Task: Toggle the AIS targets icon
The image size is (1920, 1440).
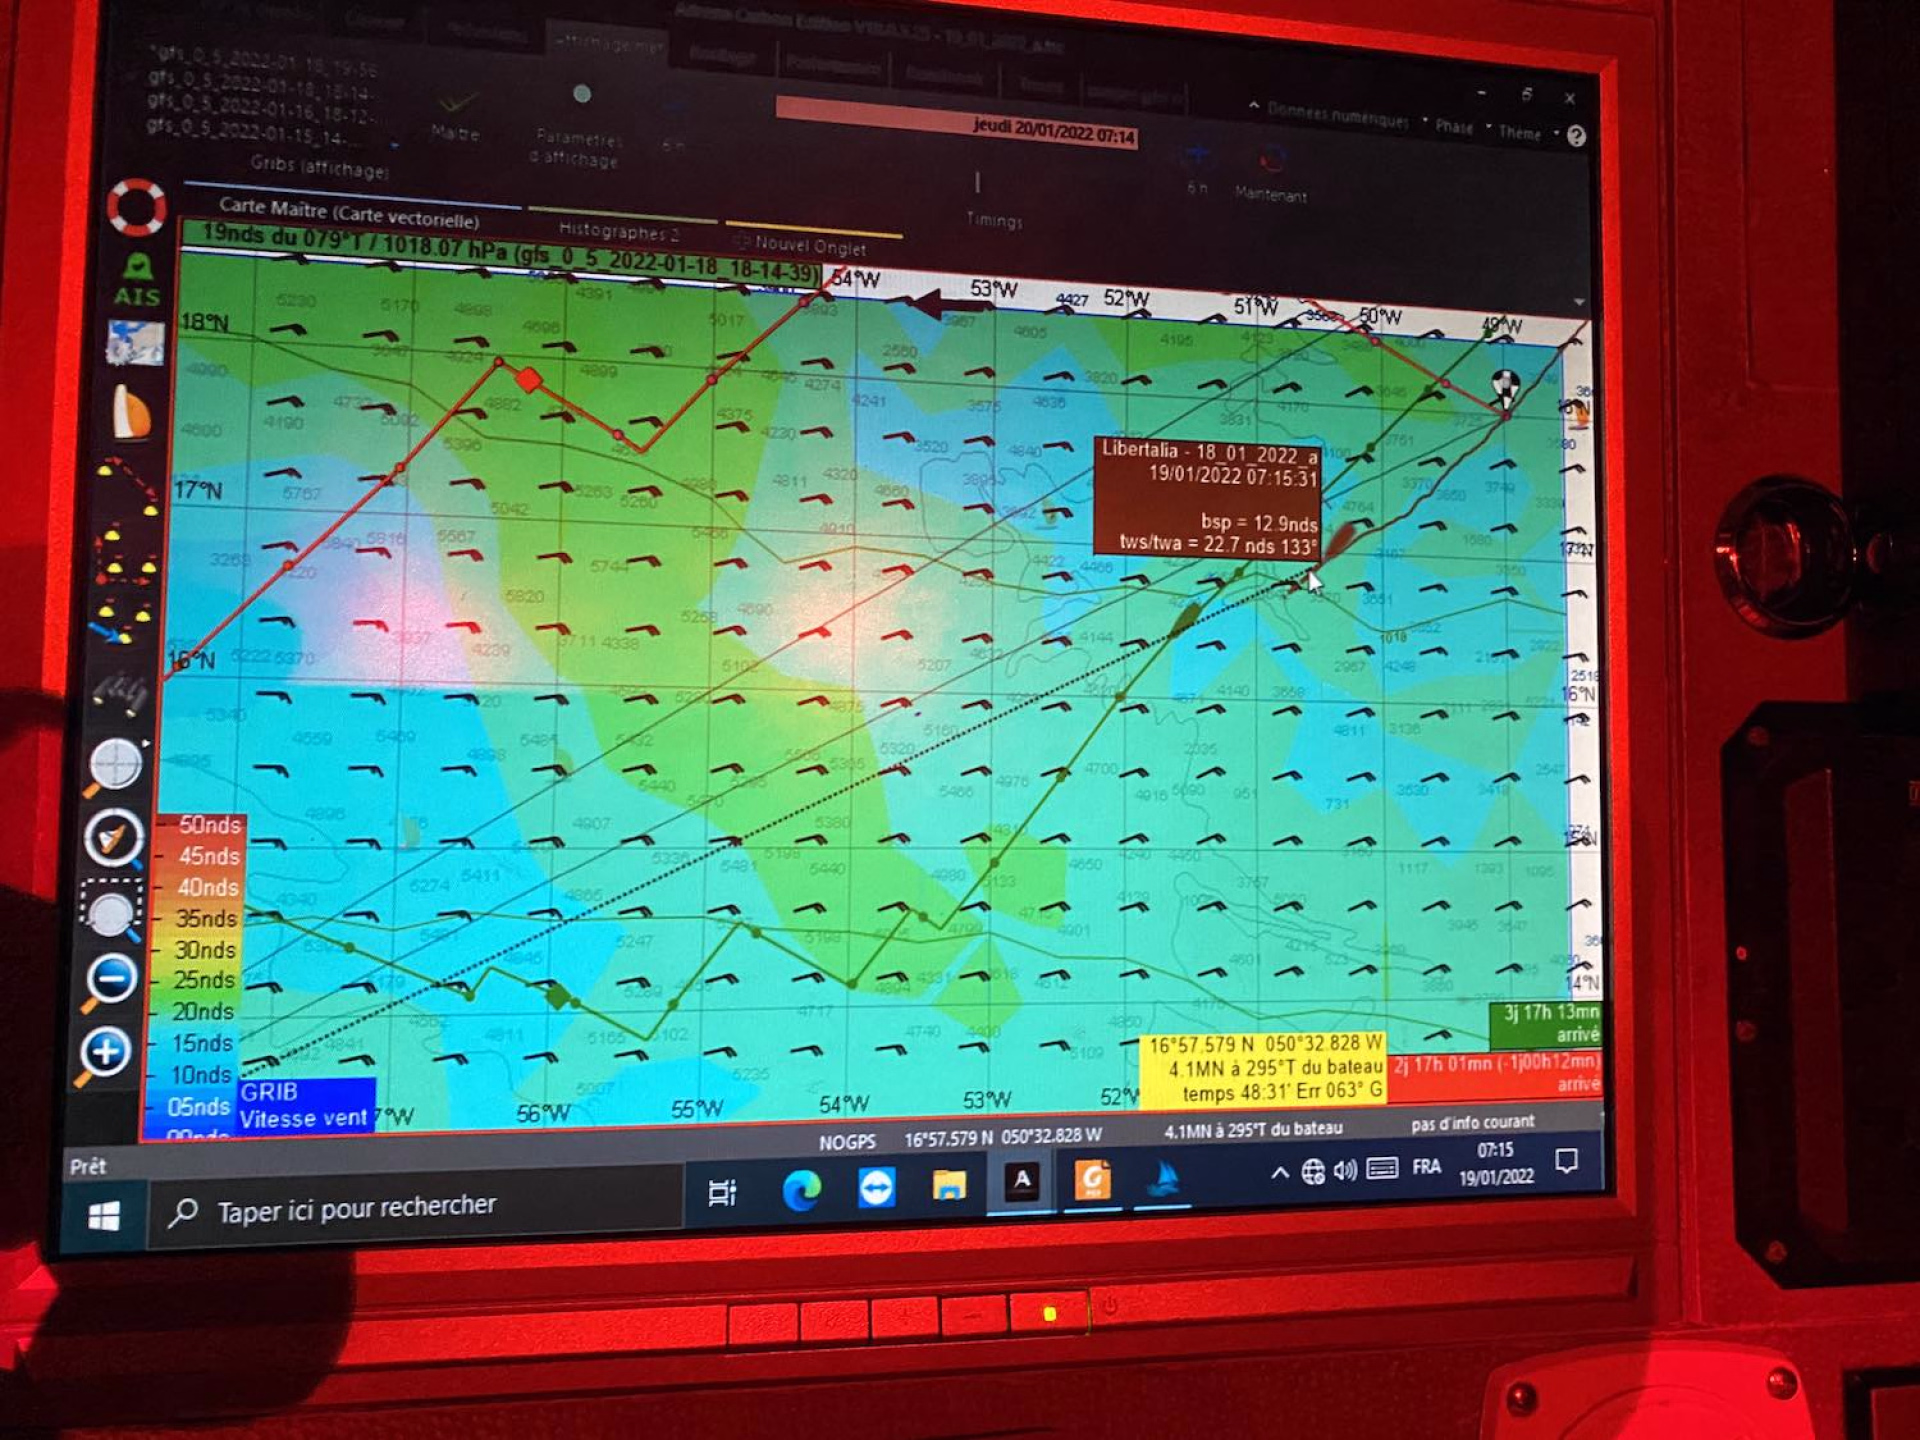Action: pyautogui.click(x=137, y=280)
